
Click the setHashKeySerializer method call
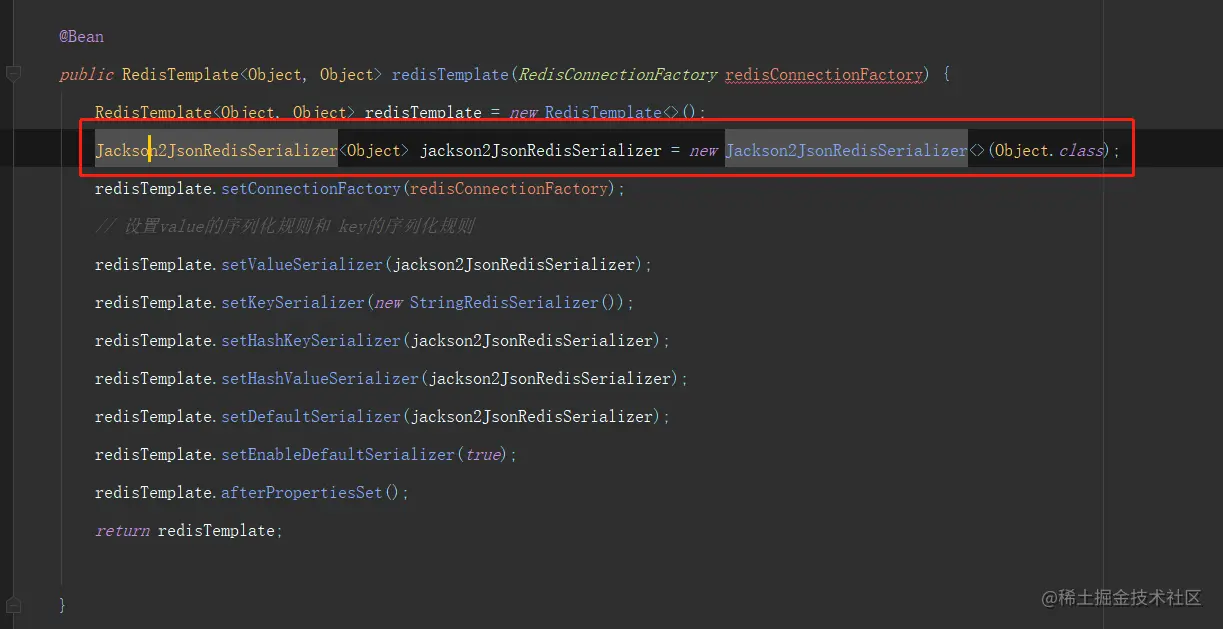coord(311,341)
